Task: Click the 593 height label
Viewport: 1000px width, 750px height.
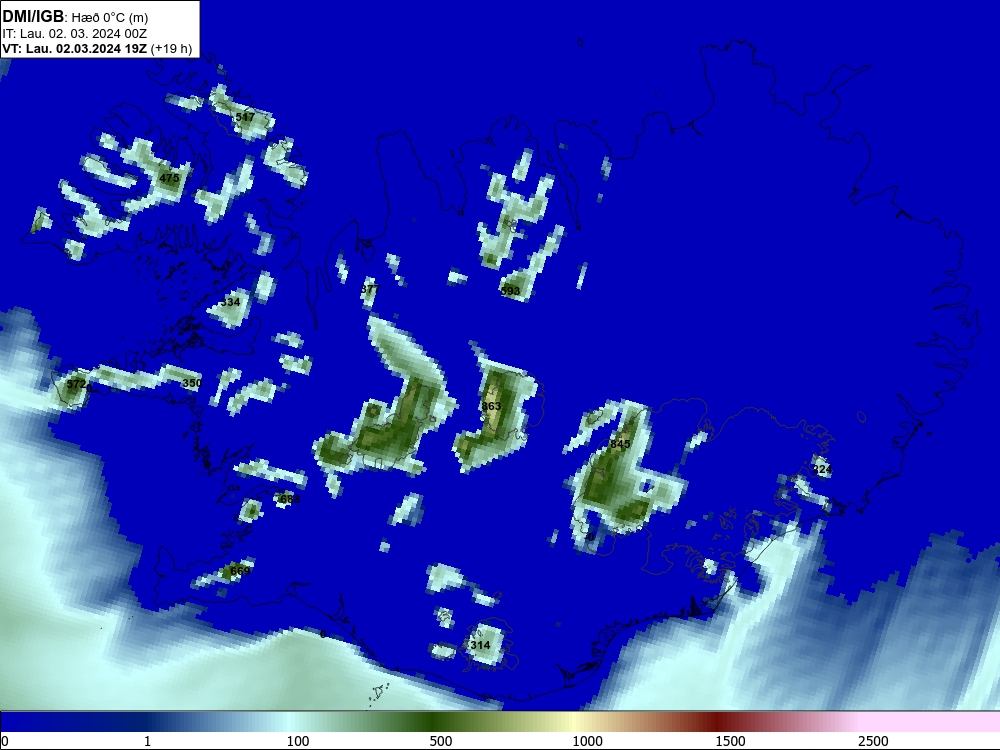Action: [x=510, y=291]
